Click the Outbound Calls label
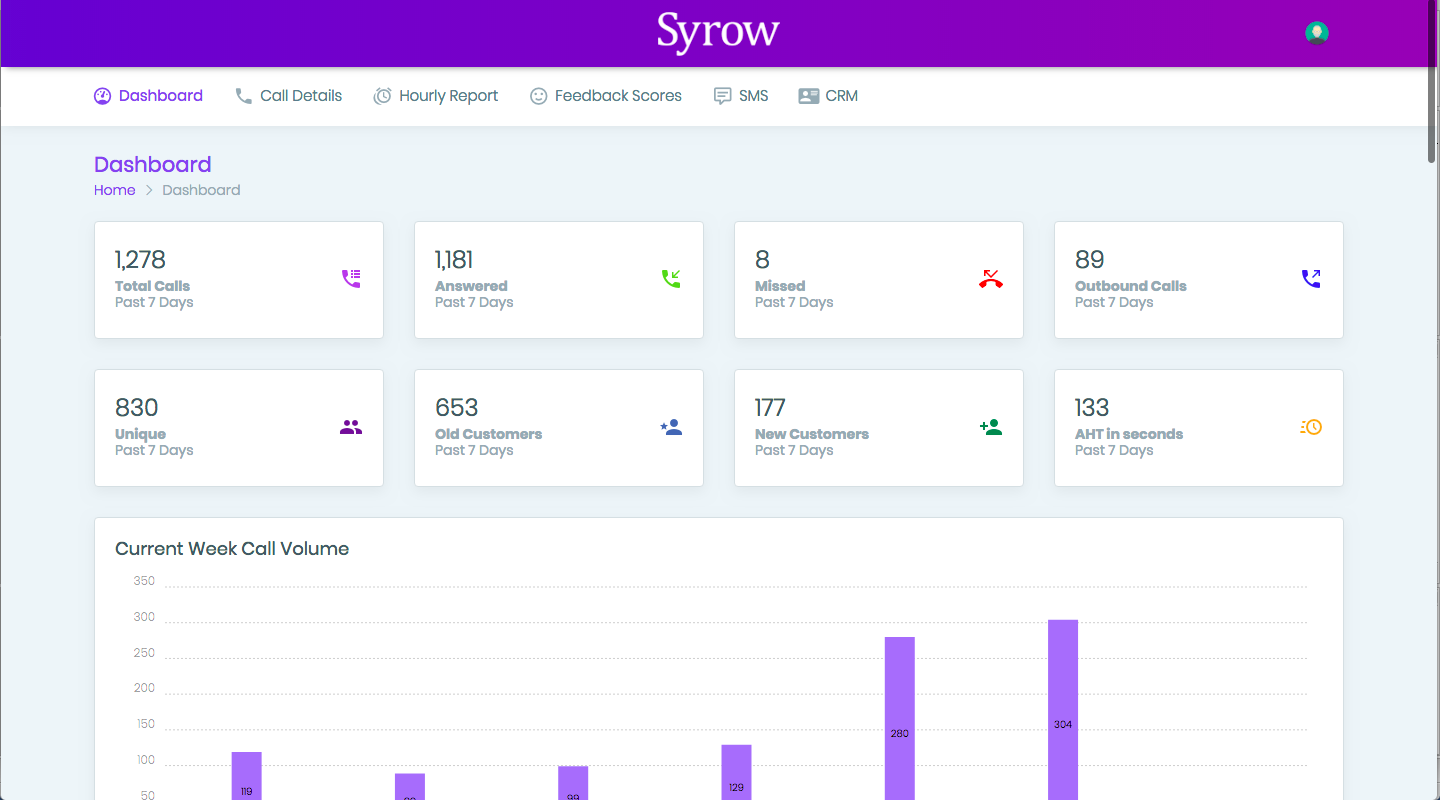This screenshot has height=800, width=1440. coord(1131,286)
